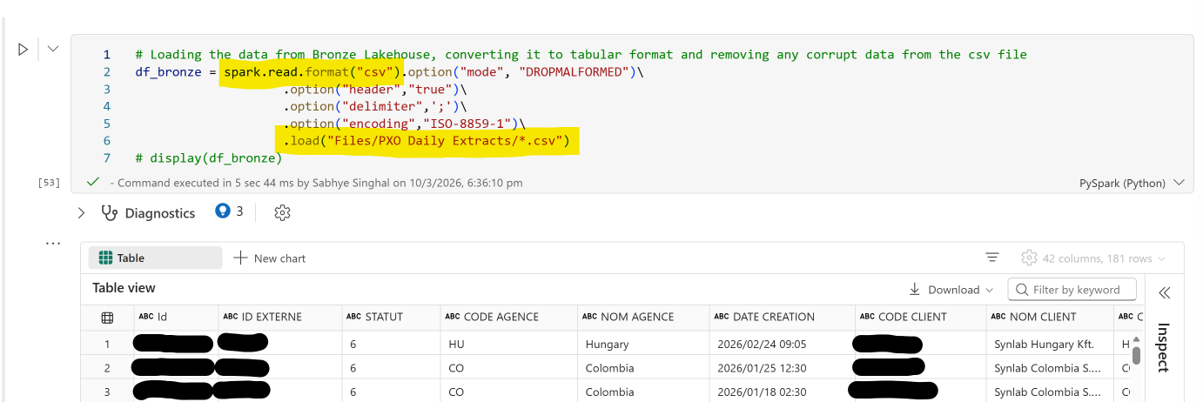Click the download arrow icon
The width and height of the screenshot is (1203, 402).
[x=915, y=290]
